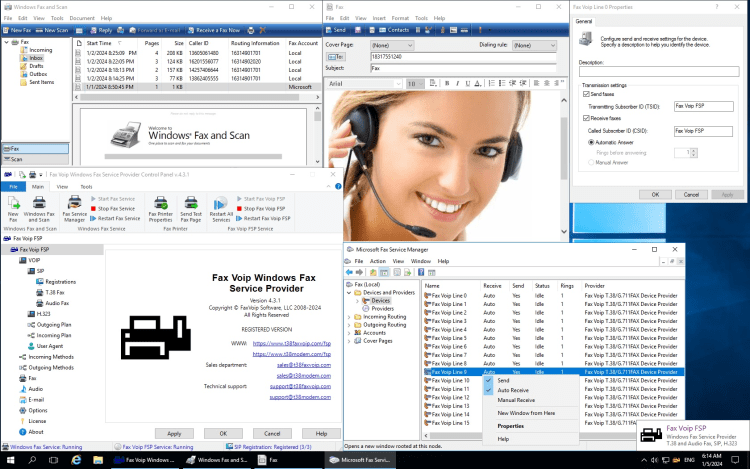Image resolution: width=750 pixels, height=469 pixels.
Task: Expand Incoming Routing node in Fax Service Manager
Action: coord(349,317)
